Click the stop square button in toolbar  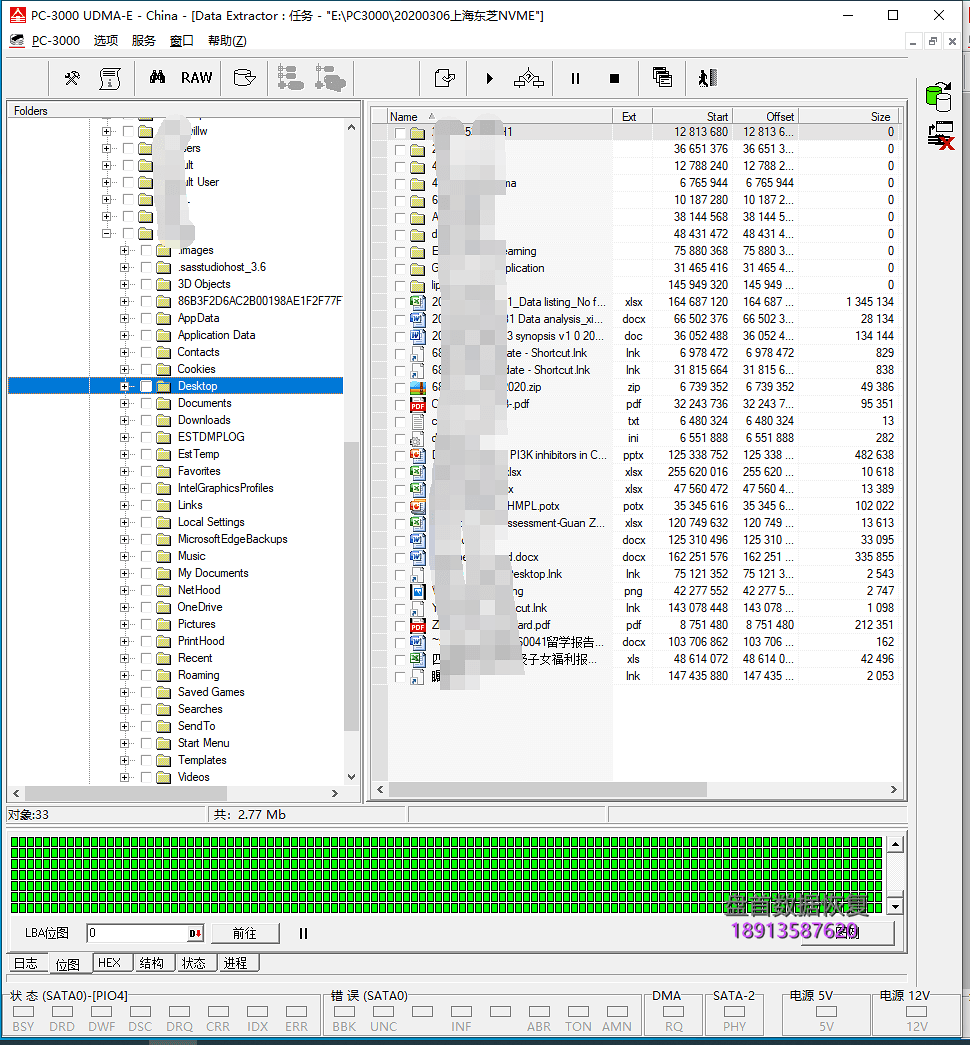click(615, 79)
